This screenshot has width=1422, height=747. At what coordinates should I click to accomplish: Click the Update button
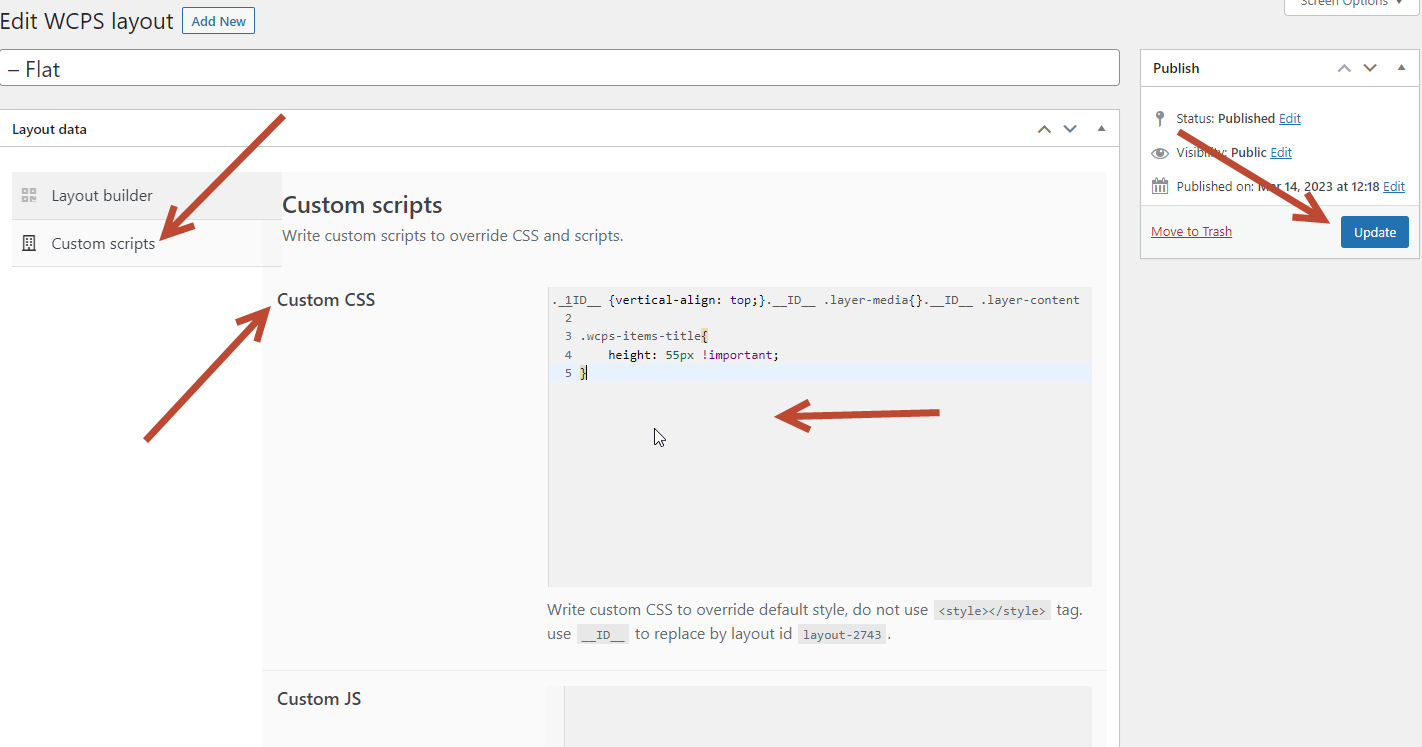(x=1375, y=232)
